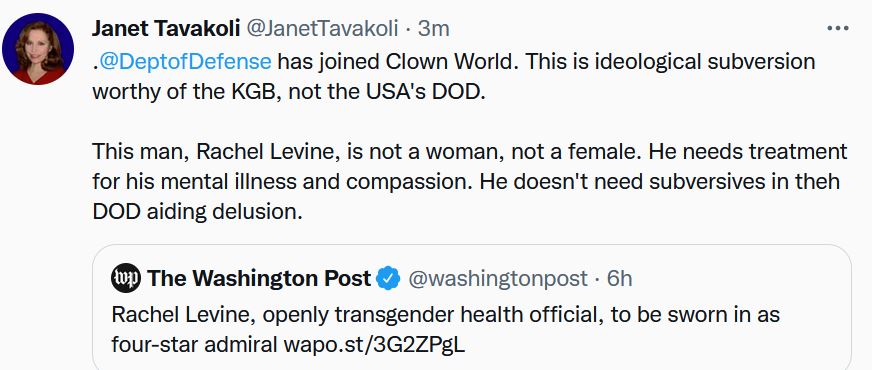Click the 6h timestamp in quoted tweet
Viewport: 872px width, 370px height.
tap(619, 278)
